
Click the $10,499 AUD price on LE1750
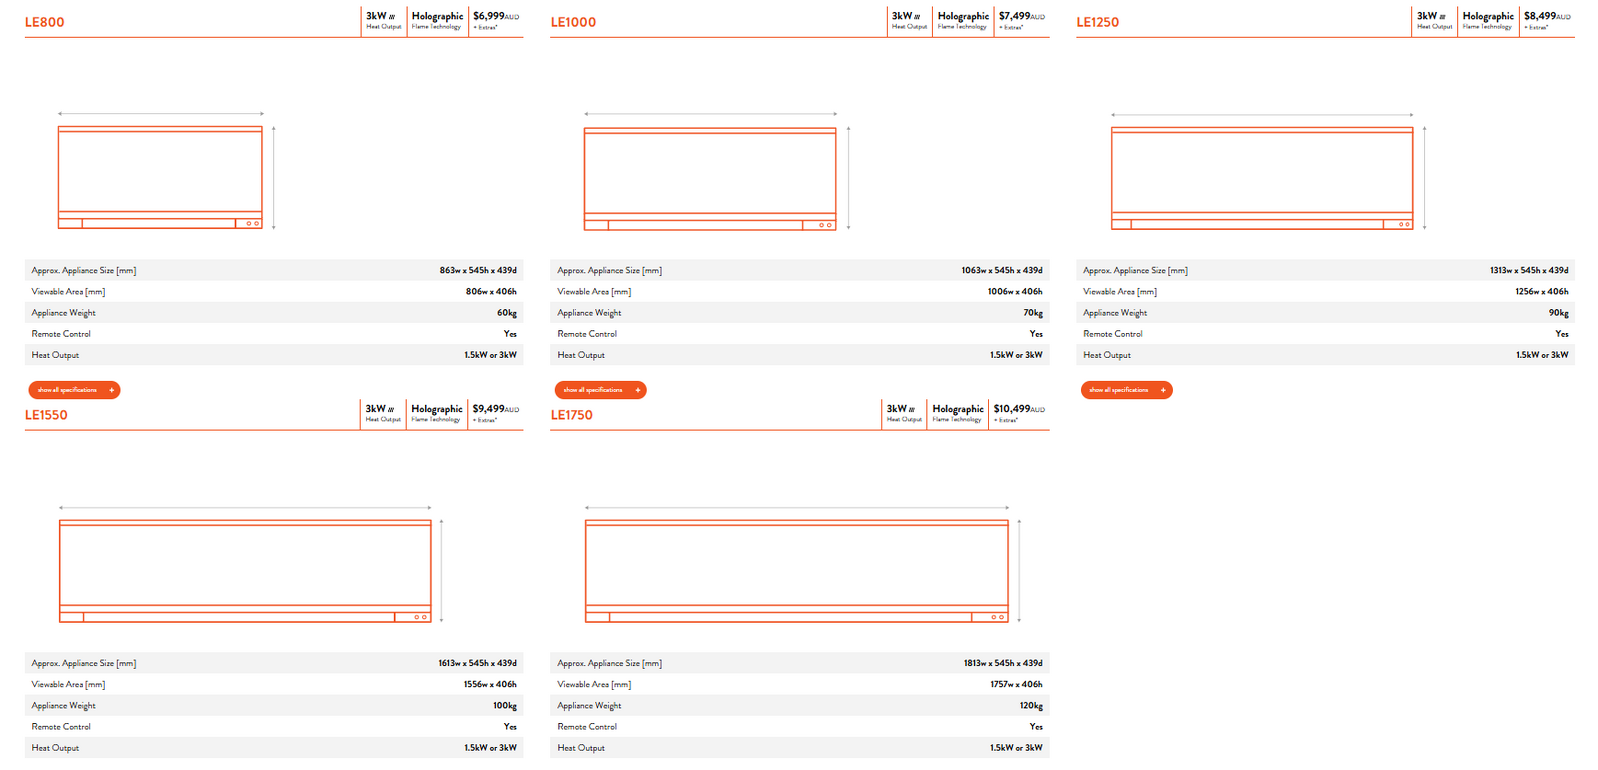pyautogui.click(x=1019, y=413)
